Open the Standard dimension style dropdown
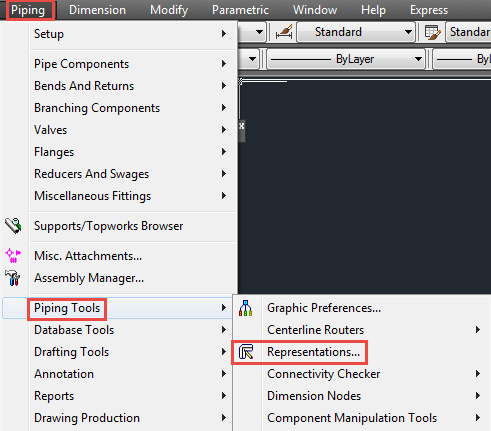 tap(356, 32)
